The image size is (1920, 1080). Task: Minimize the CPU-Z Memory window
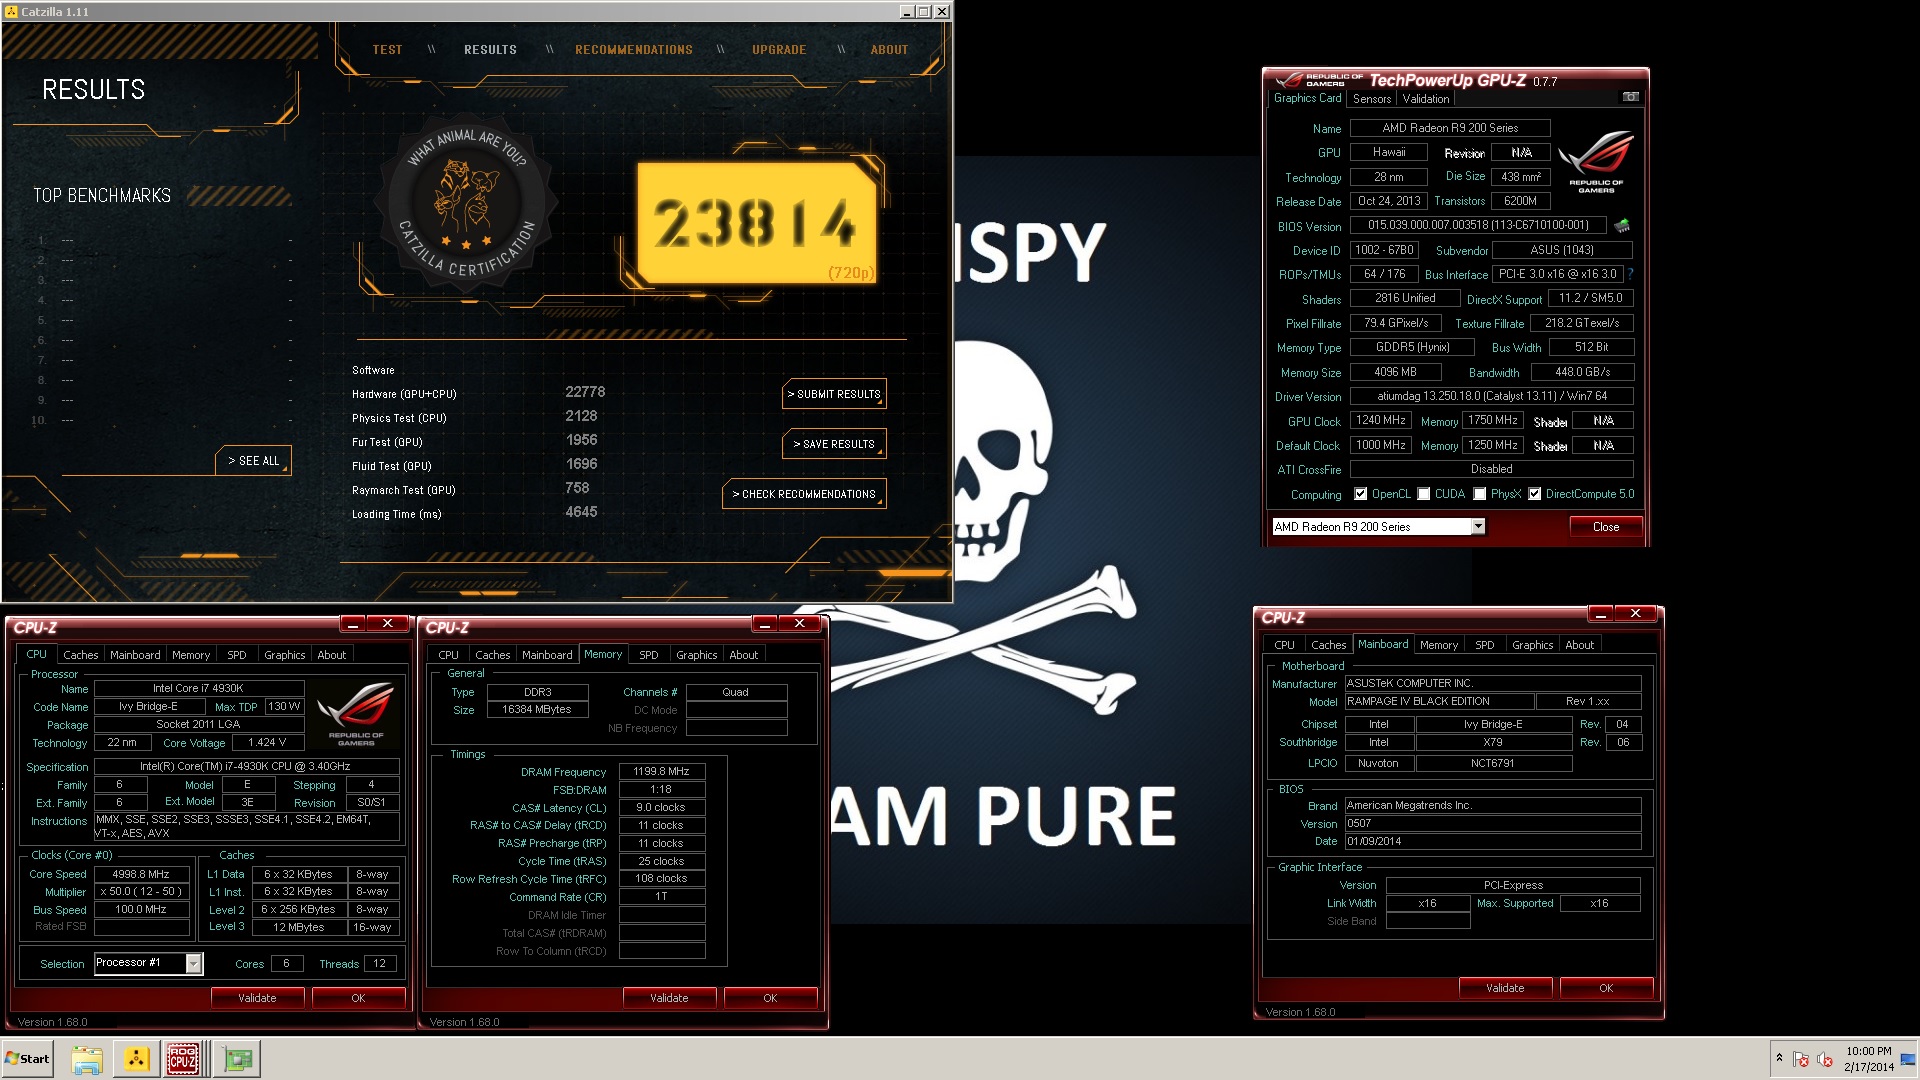[765, 624]
